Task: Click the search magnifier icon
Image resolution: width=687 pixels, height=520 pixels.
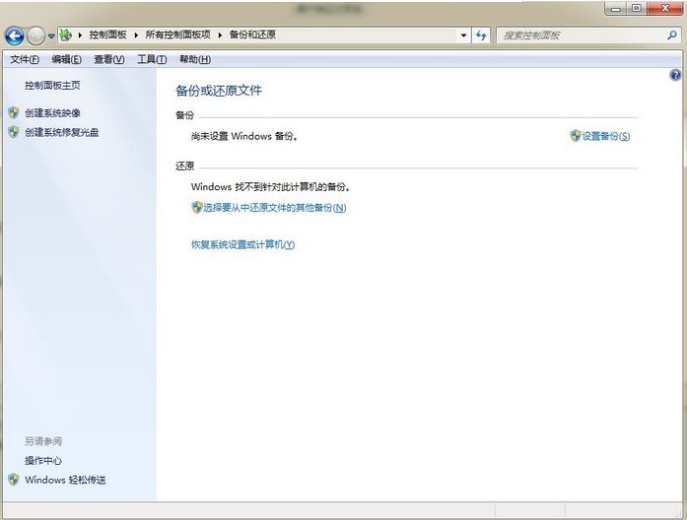Action: click(672, 35)
